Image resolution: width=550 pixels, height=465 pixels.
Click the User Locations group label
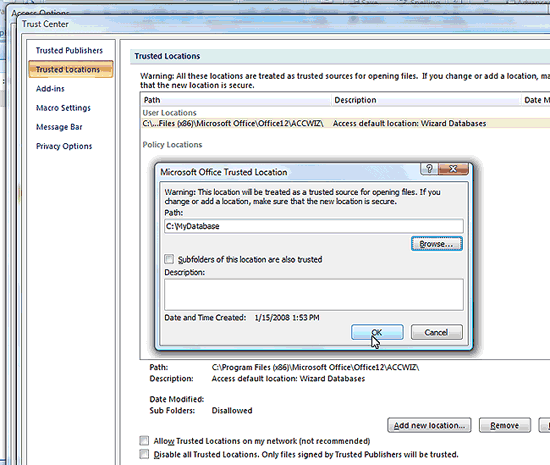point(169,113)
